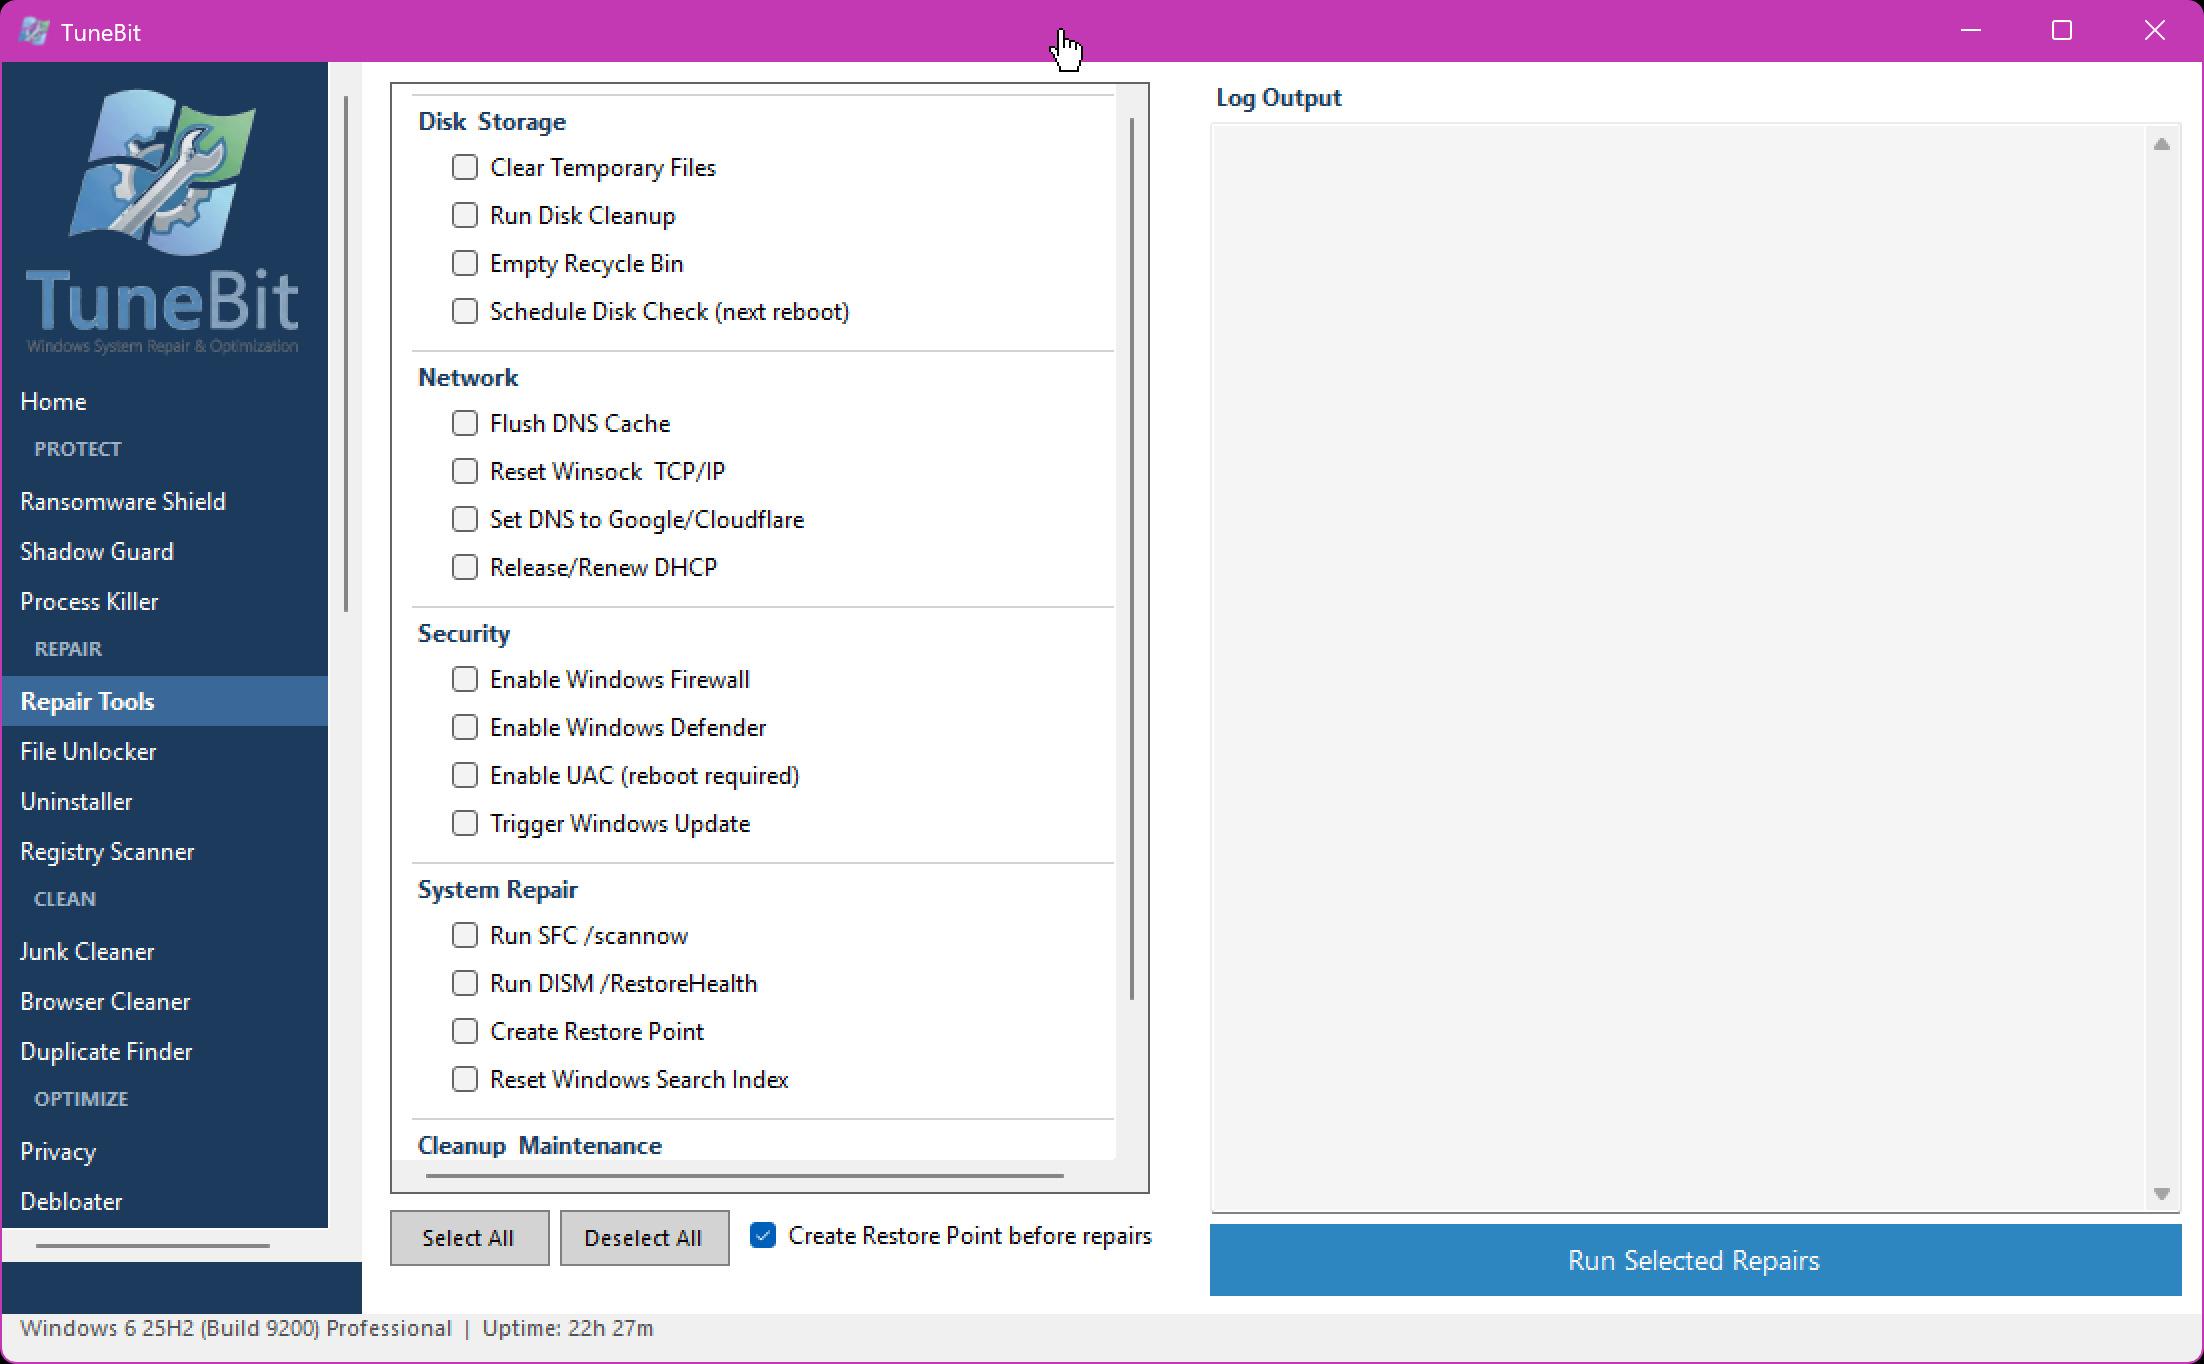
Task: Click the sidebar horizontal scrollbar
Action: 153,1246
